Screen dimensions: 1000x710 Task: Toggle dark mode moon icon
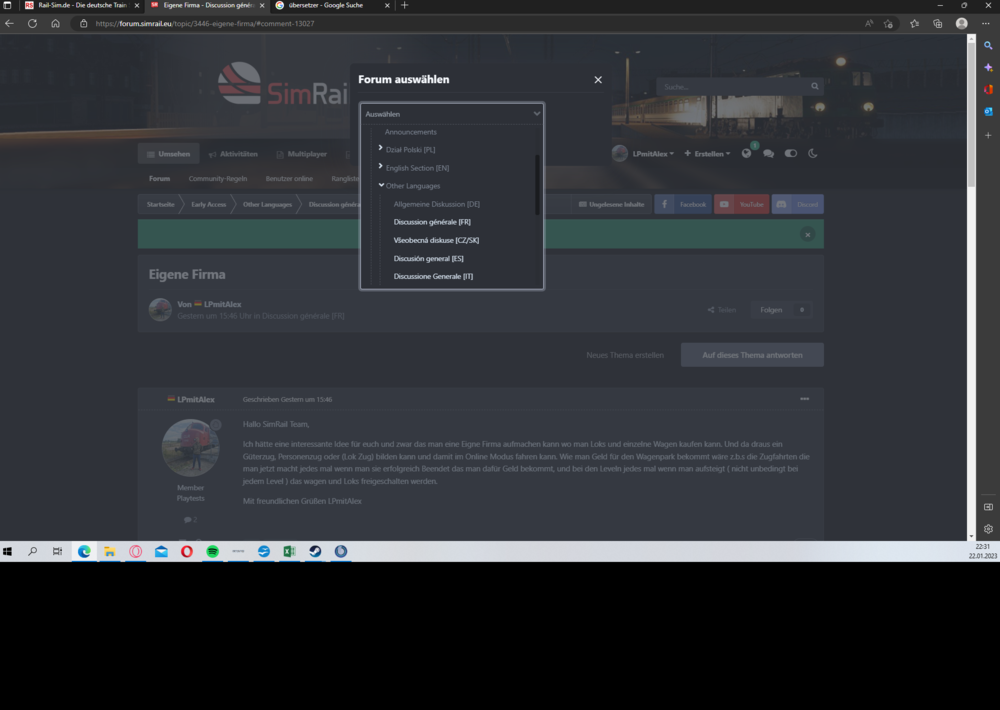point(812,154)
